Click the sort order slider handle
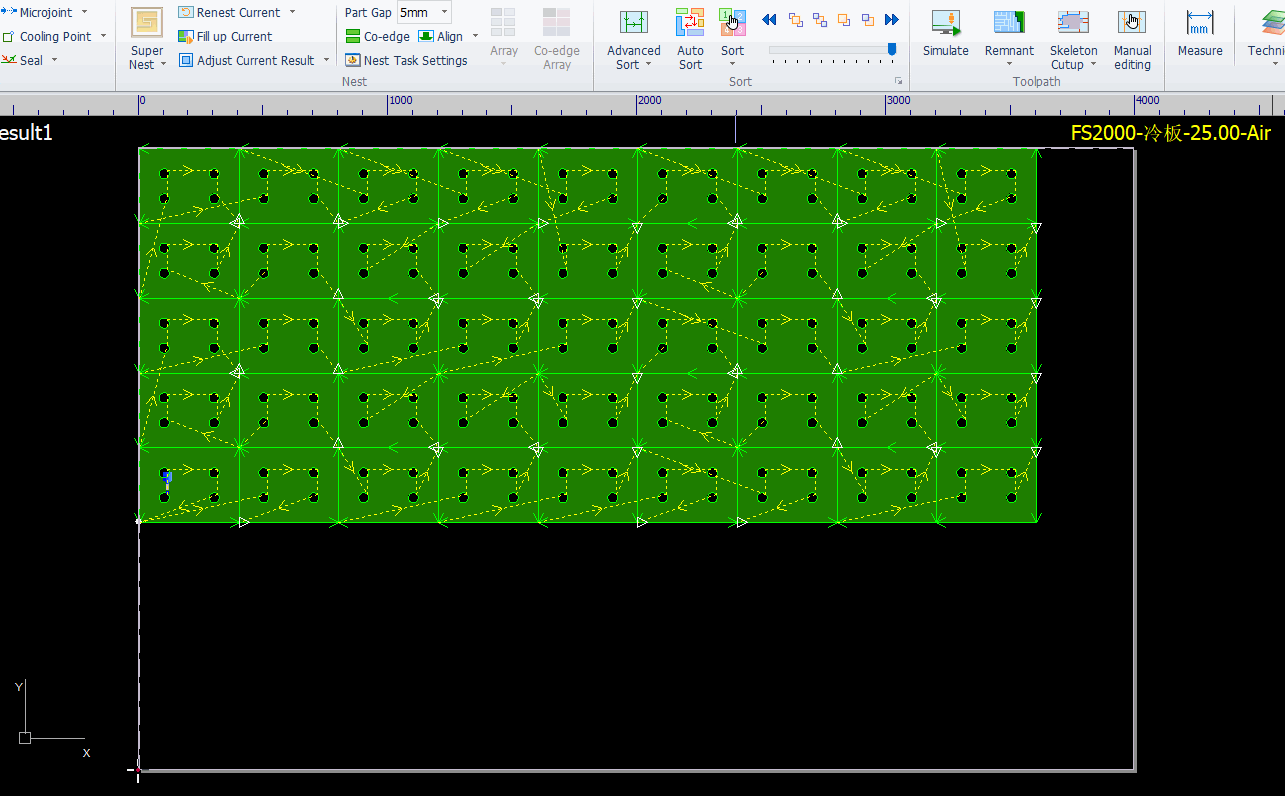The height and width of the screenshot is (796, 1285). 892,49
